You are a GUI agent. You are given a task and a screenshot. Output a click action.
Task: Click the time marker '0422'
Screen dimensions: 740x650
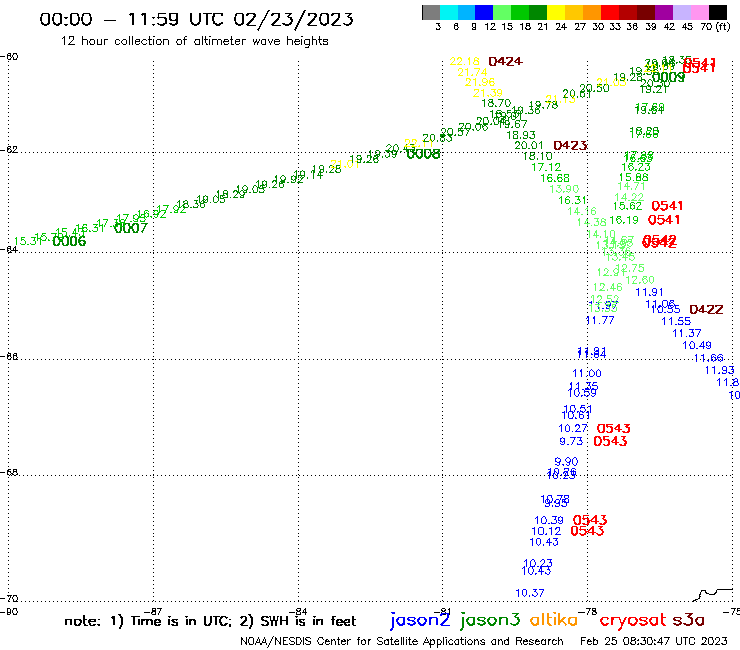(x=706, y=310)
